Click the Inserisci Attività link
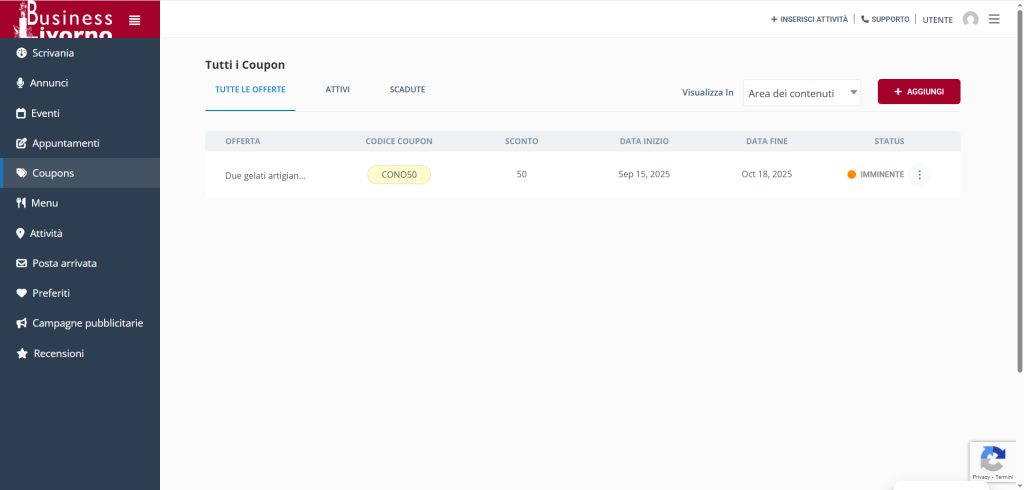 click(x=809, y=19)
